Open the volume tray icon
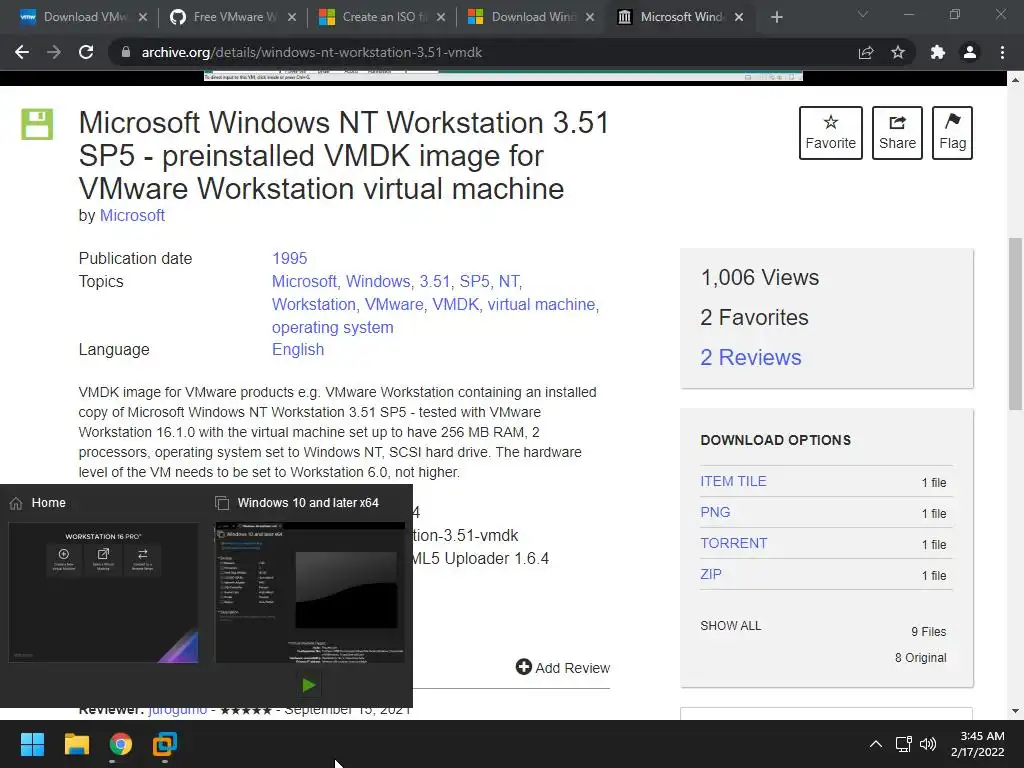 pyautogui.click(x=927, y=744)
